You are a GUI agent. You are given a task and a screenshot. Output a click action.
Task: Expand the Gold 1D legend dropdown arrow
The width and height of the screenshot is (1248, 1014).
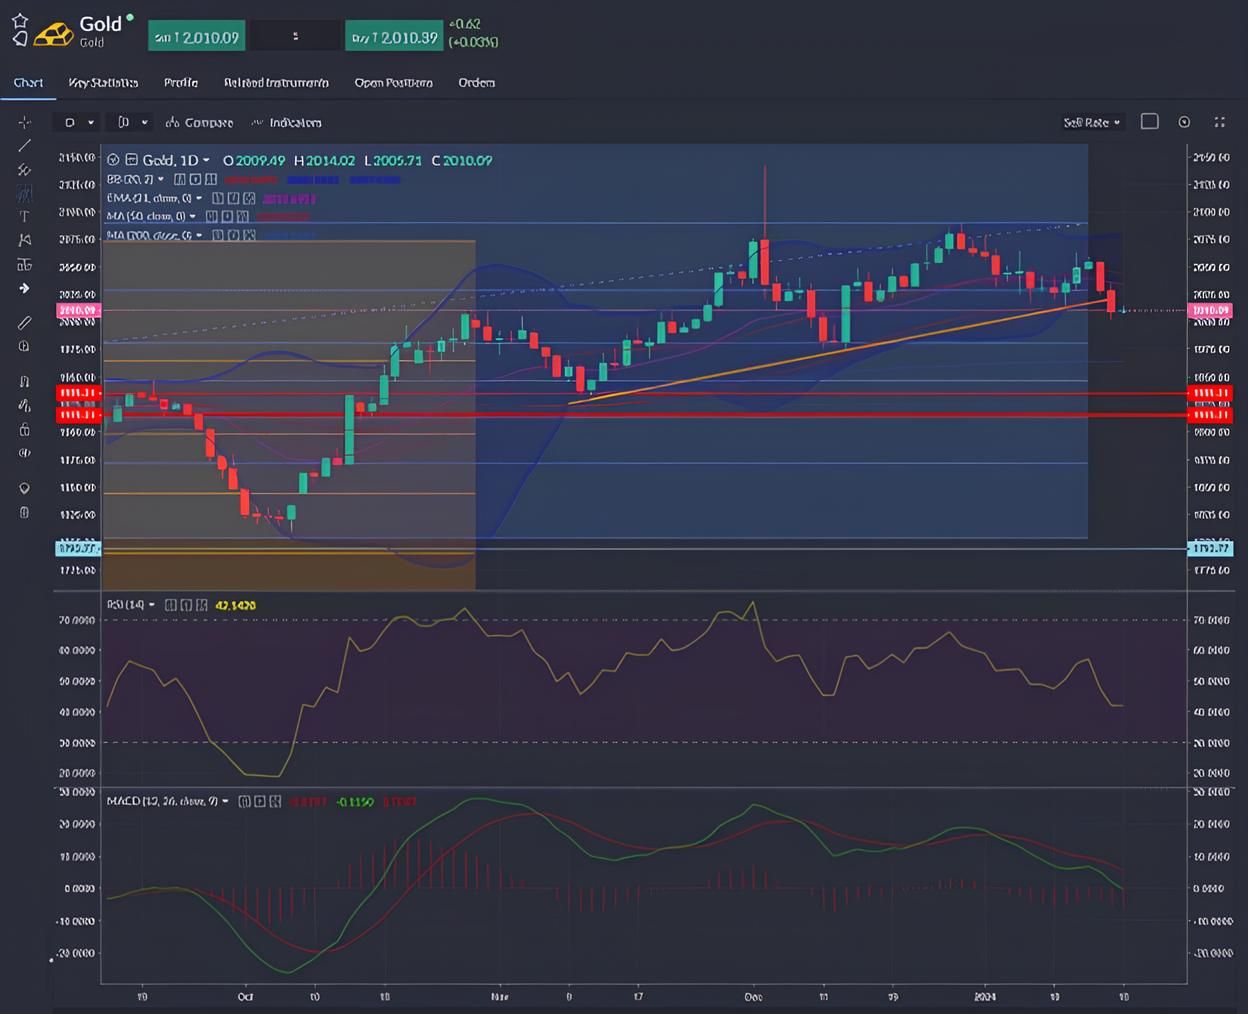pyautogui.click(x=206, y=160)
